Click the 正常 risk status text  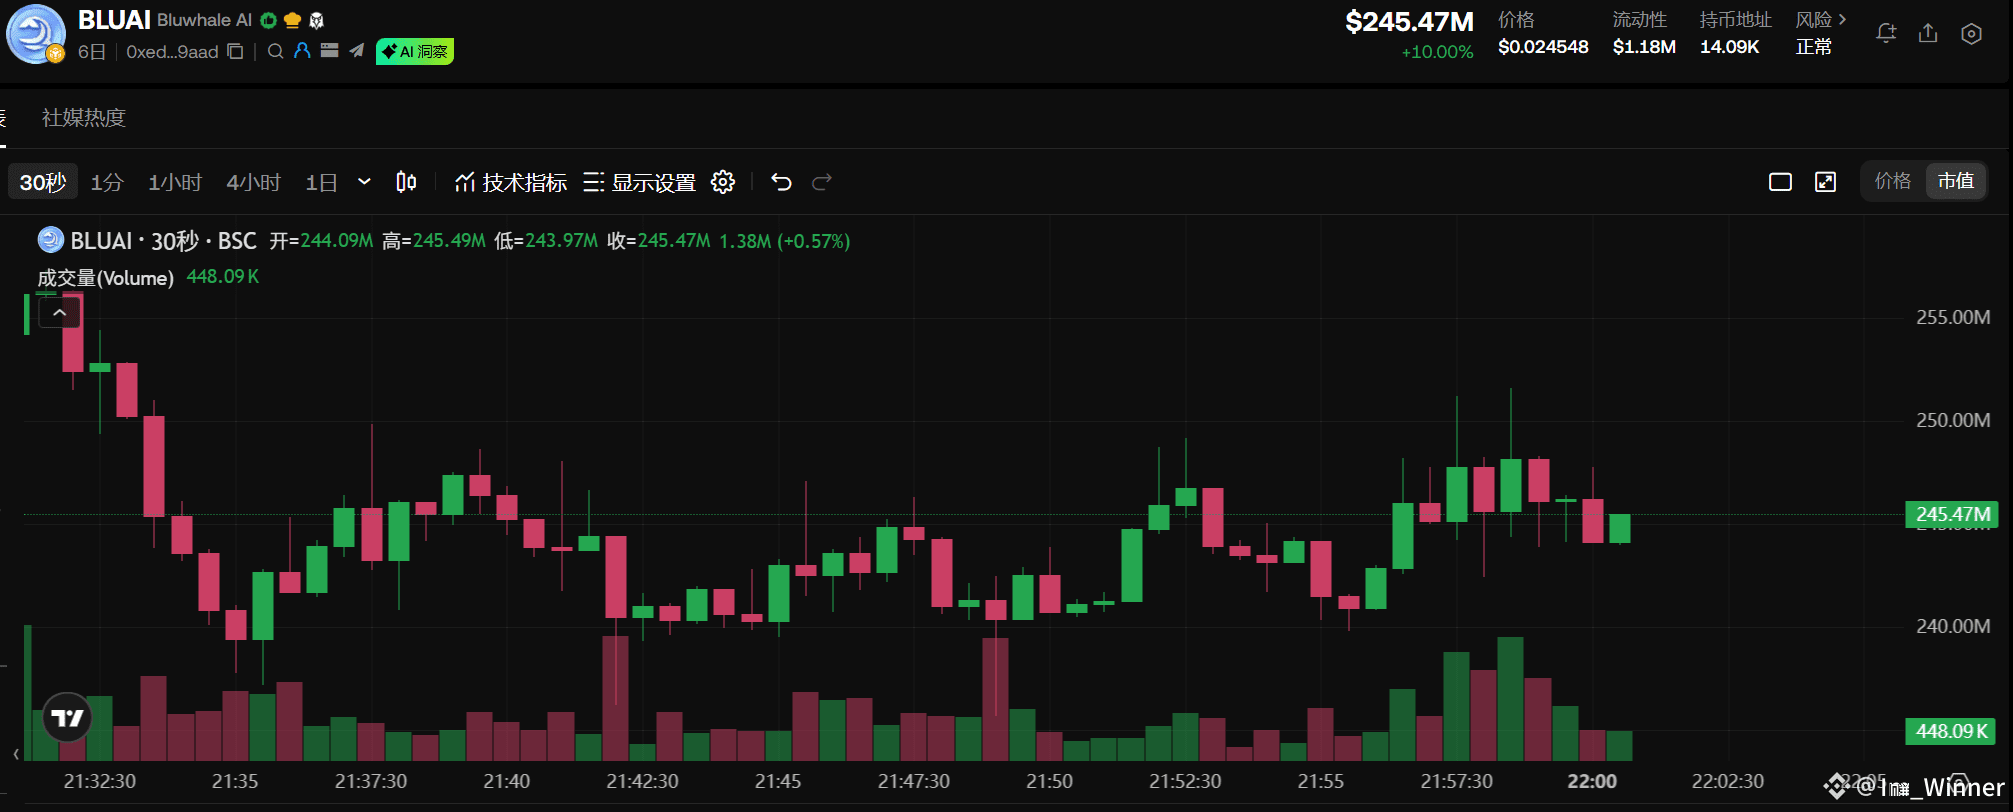1814,47
